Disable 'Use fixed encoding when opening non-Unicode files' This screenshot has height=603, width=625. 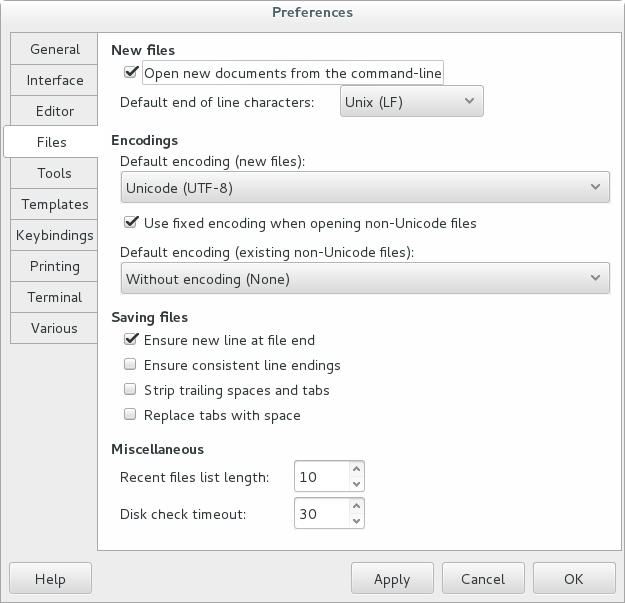[130, 223]
